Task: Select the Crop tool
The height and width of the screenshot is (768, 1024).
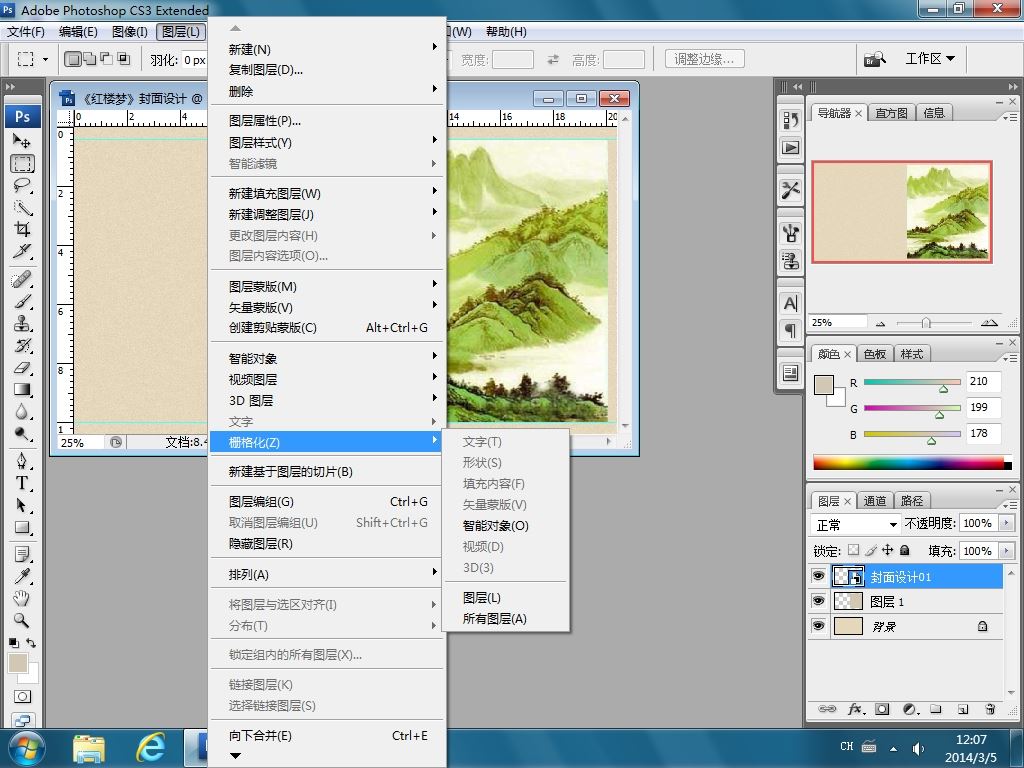Action: pyautogui.click(x=22, y=229)
